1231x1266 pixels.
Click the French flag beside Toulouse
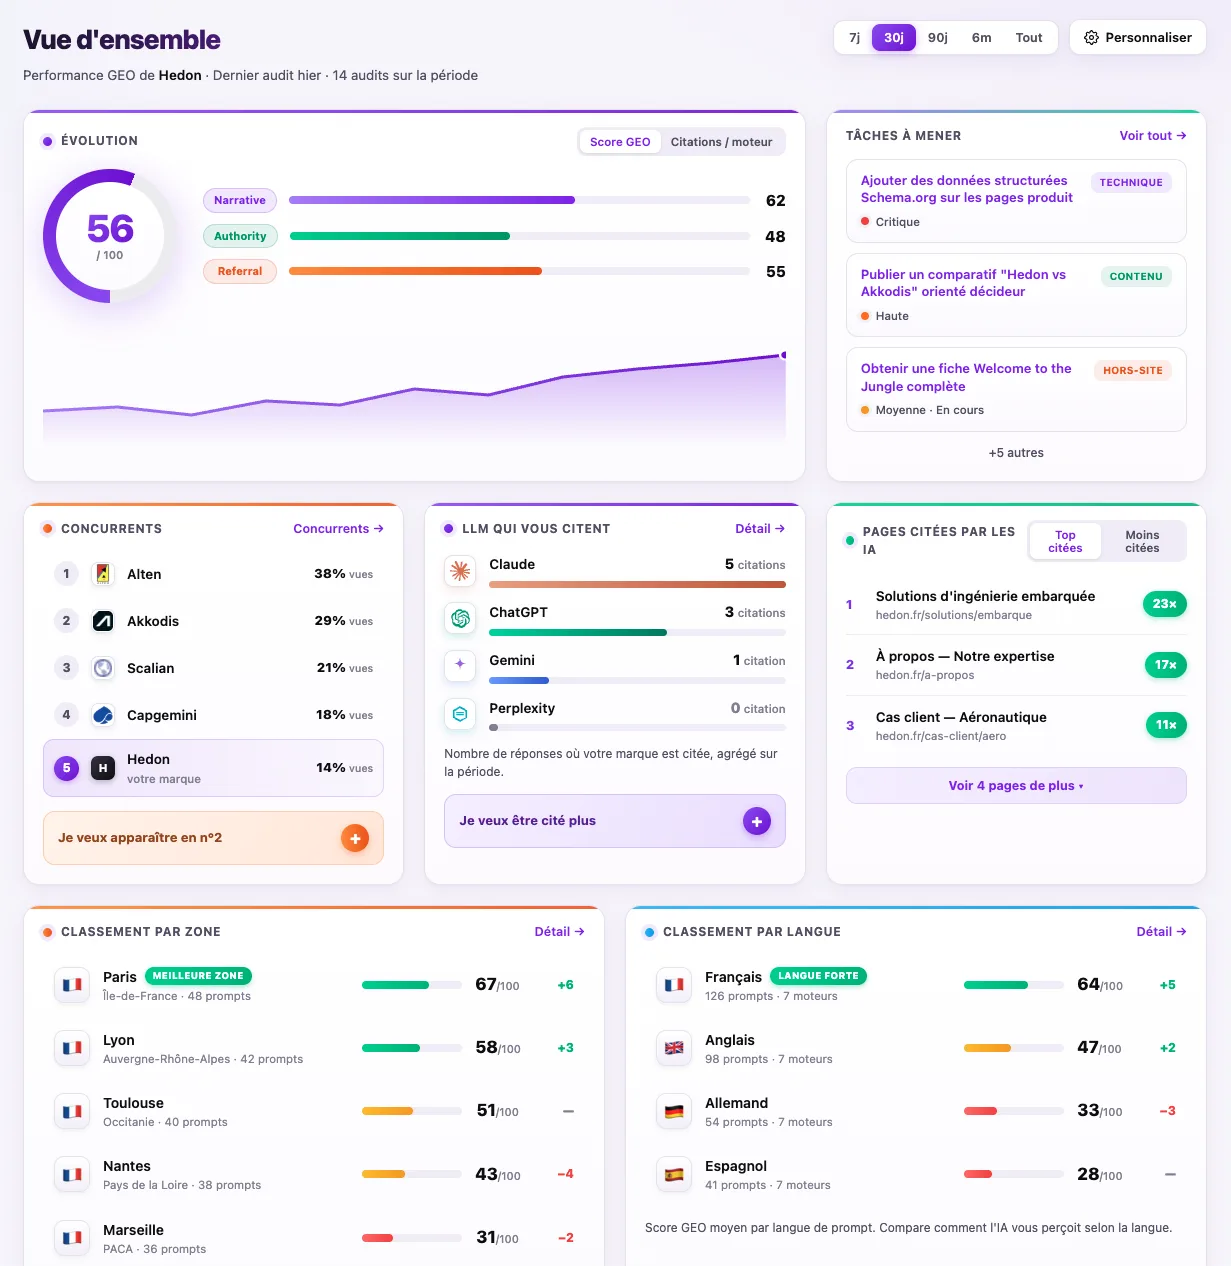pyautogui.click(x=72, y=1111)
